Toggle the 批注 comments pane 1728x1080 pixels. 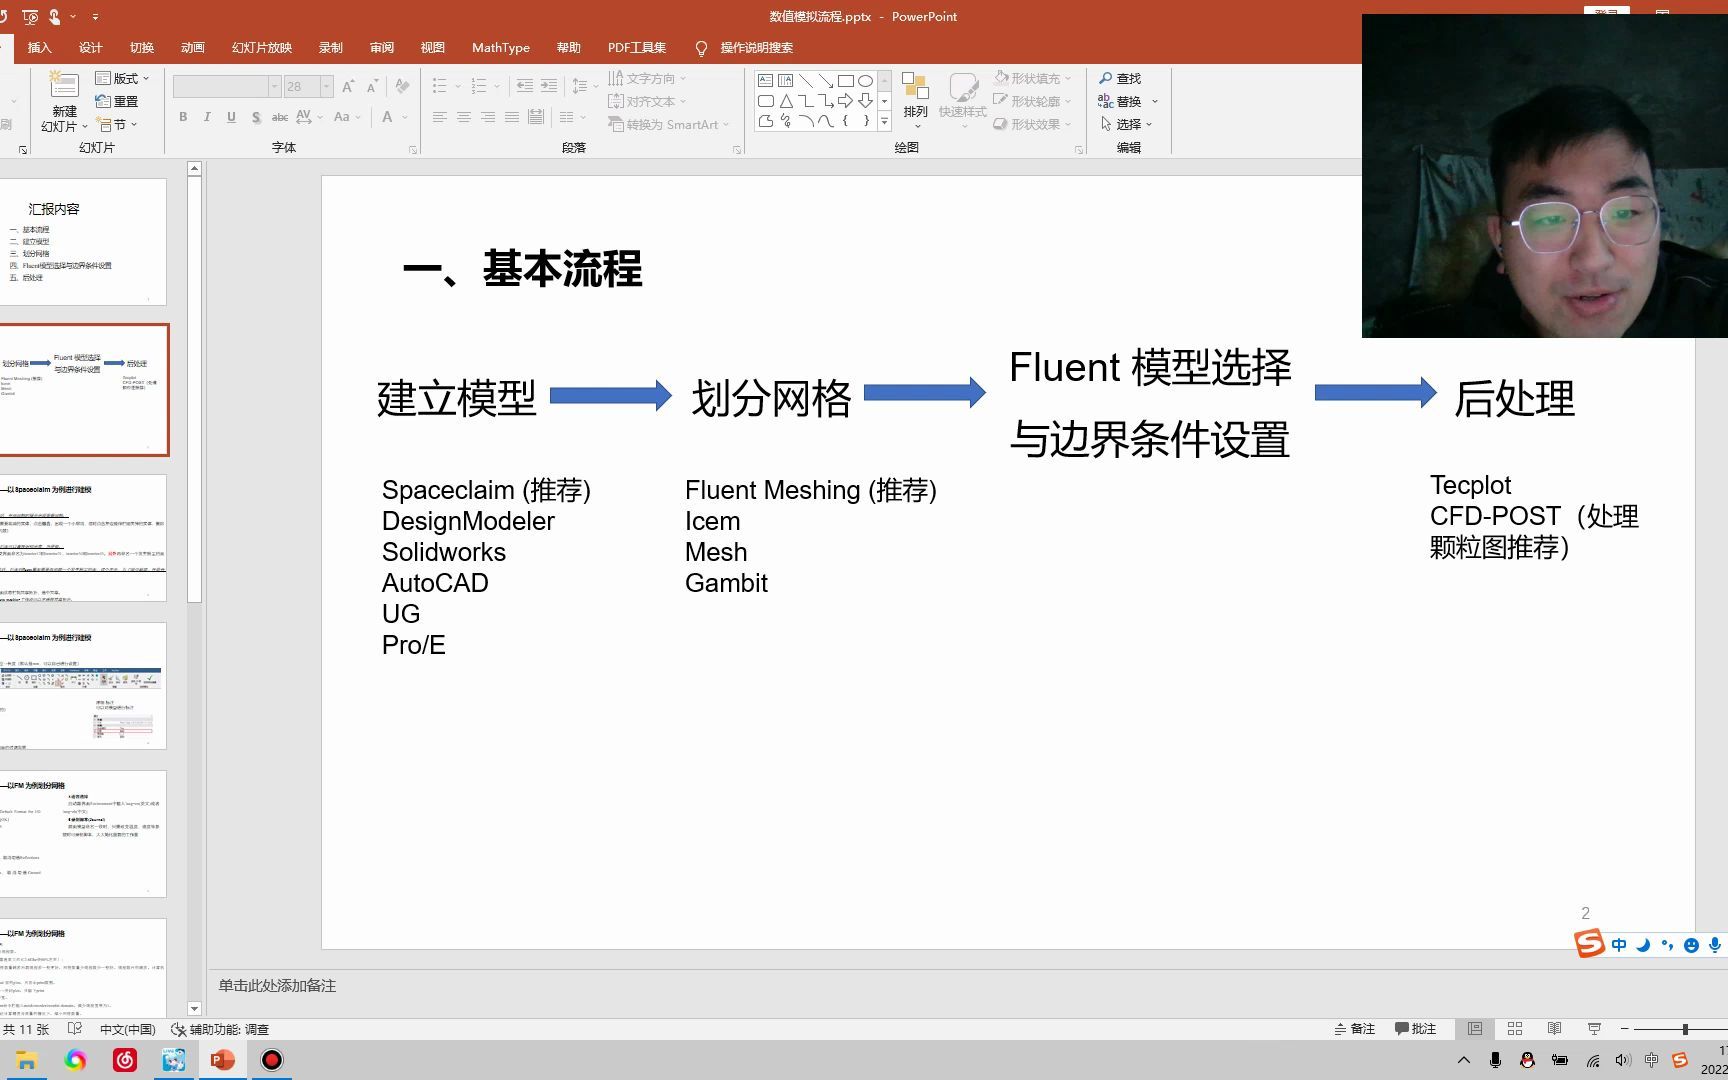click(x=1414, y=1028)
